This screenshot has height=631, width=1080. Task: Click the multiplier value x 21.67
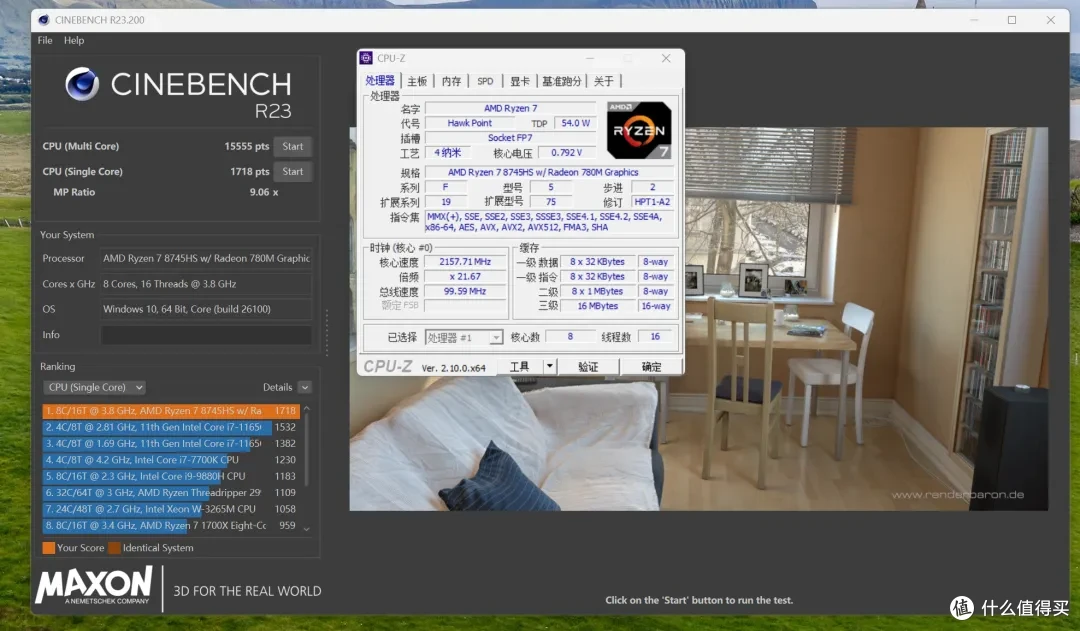click(466, 276)
